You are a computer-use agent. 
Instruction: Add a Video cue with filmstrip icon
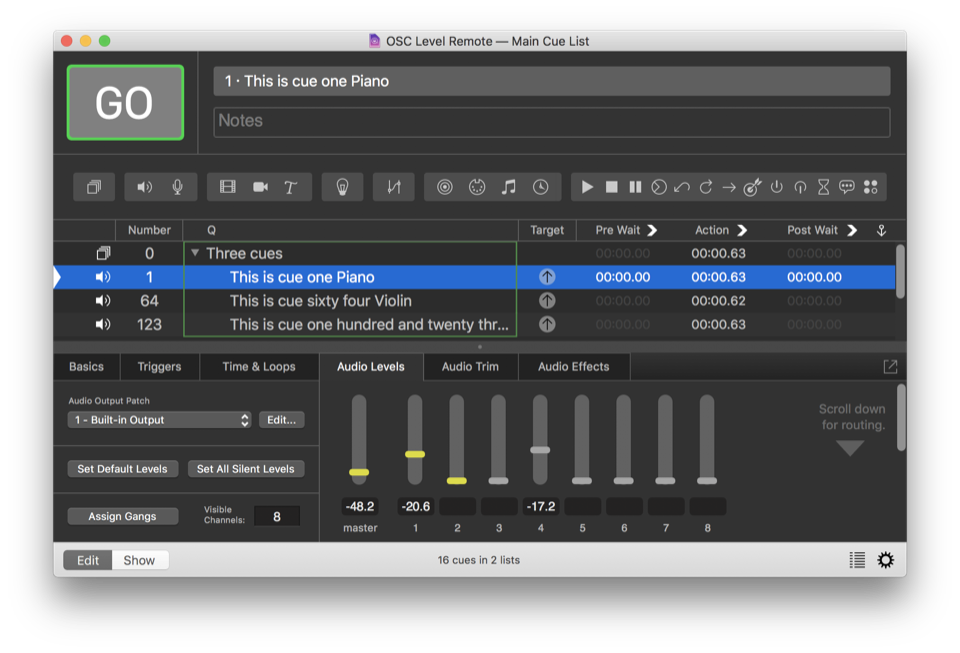click(228, 187)
